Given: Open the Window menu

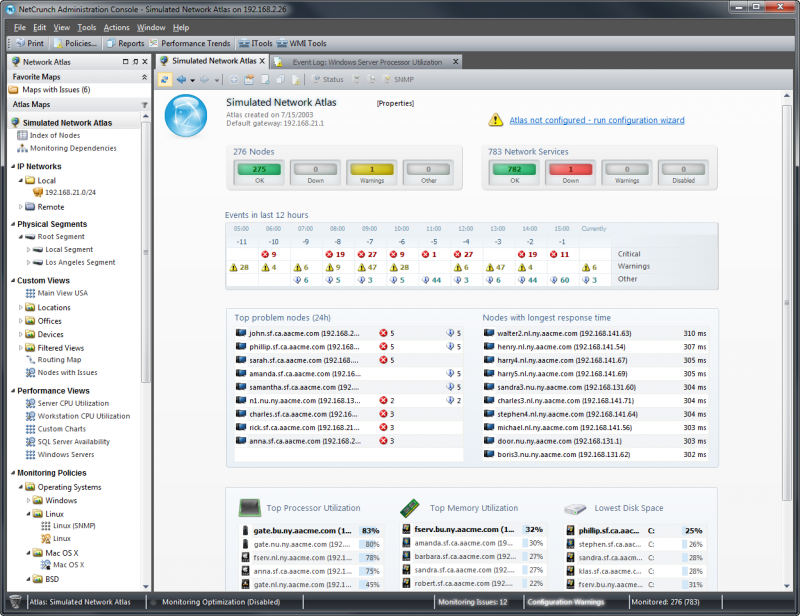Looking at the screenshot, I should (x=151, y=28).
